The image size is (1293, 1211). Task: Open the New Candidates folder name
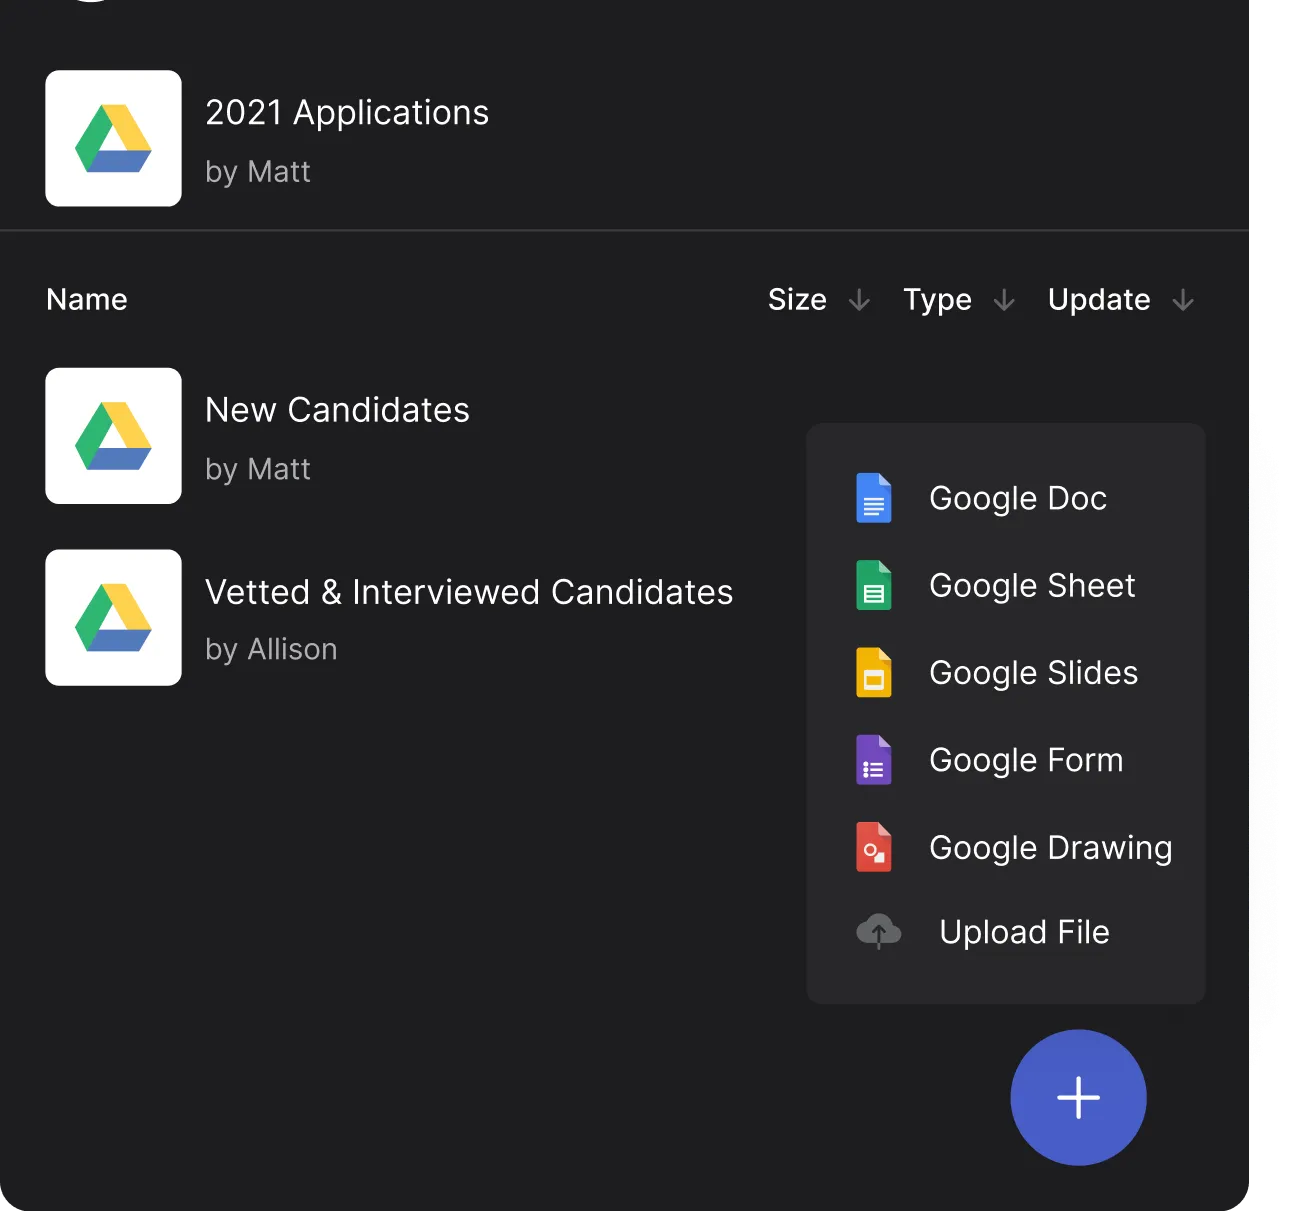(337, 410)
